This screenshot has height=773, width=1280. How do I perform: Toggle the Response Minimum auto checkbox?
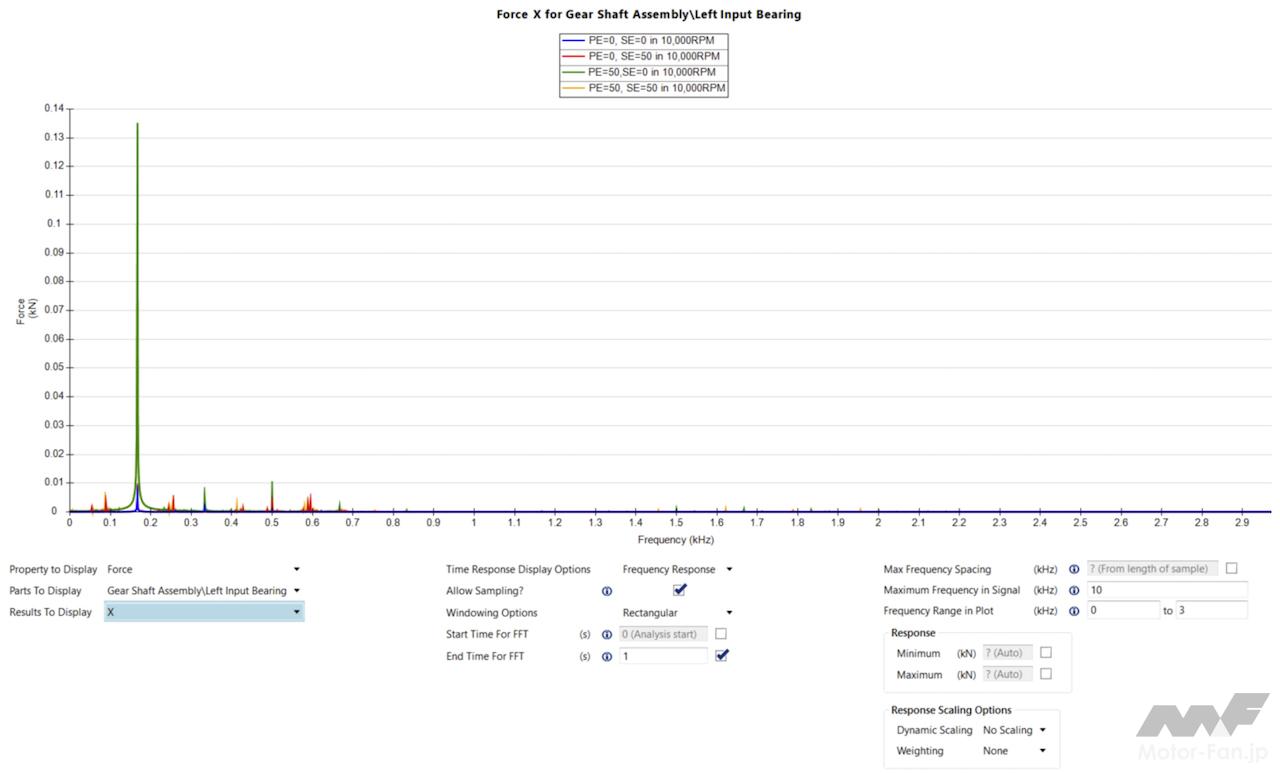tap(1046, 653)
